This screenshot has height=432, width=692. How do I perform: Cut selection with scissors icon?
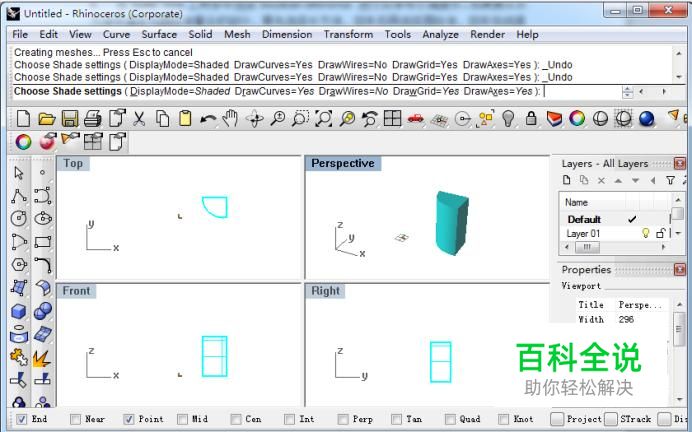pyautogui.click(x=139, y=118)
